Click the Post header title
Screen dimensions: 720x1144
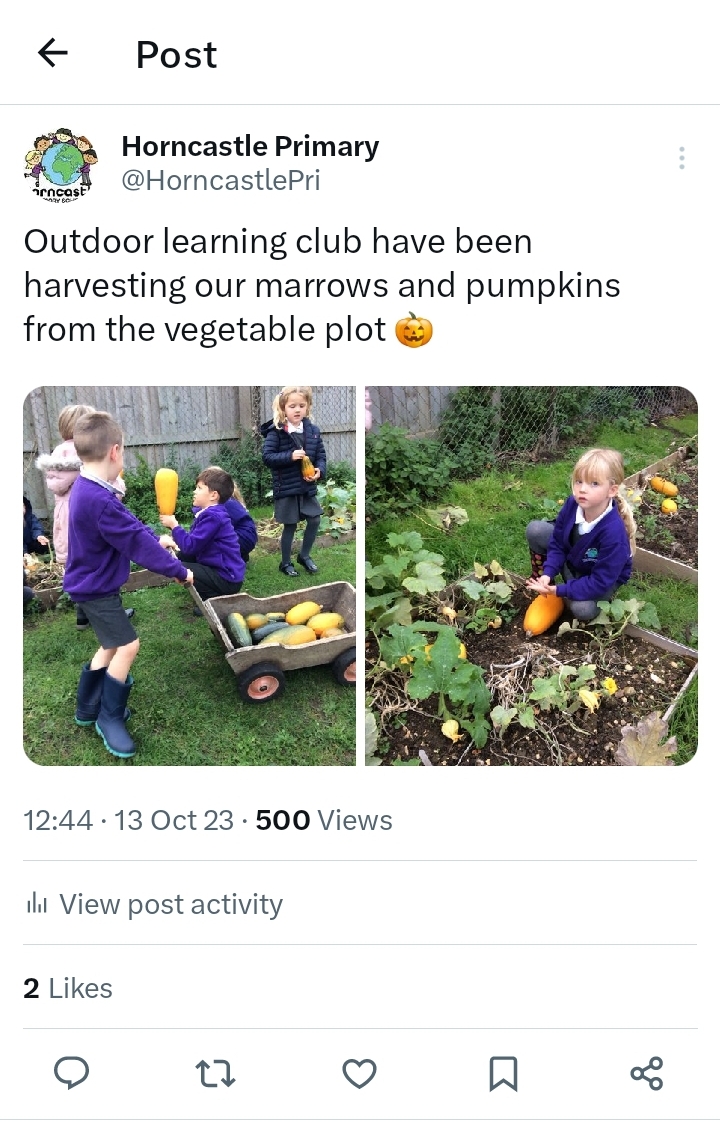177,55
